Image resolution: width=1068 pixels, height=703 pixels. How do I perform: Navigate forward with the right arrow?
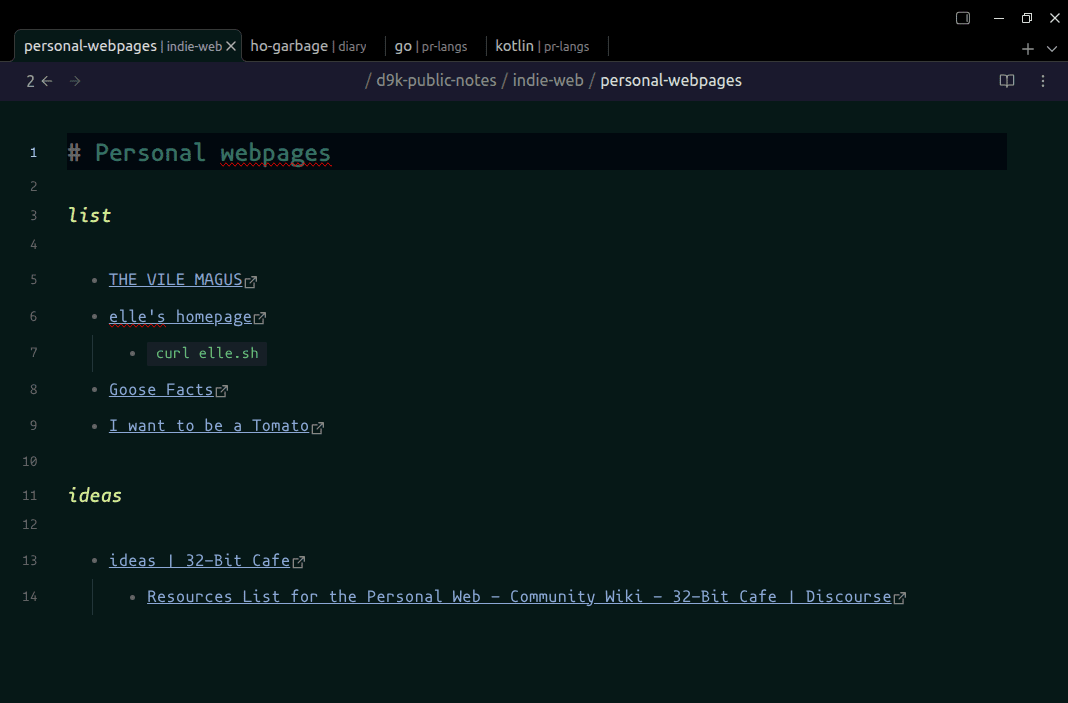pyautogui.click(x=75, y=81)
